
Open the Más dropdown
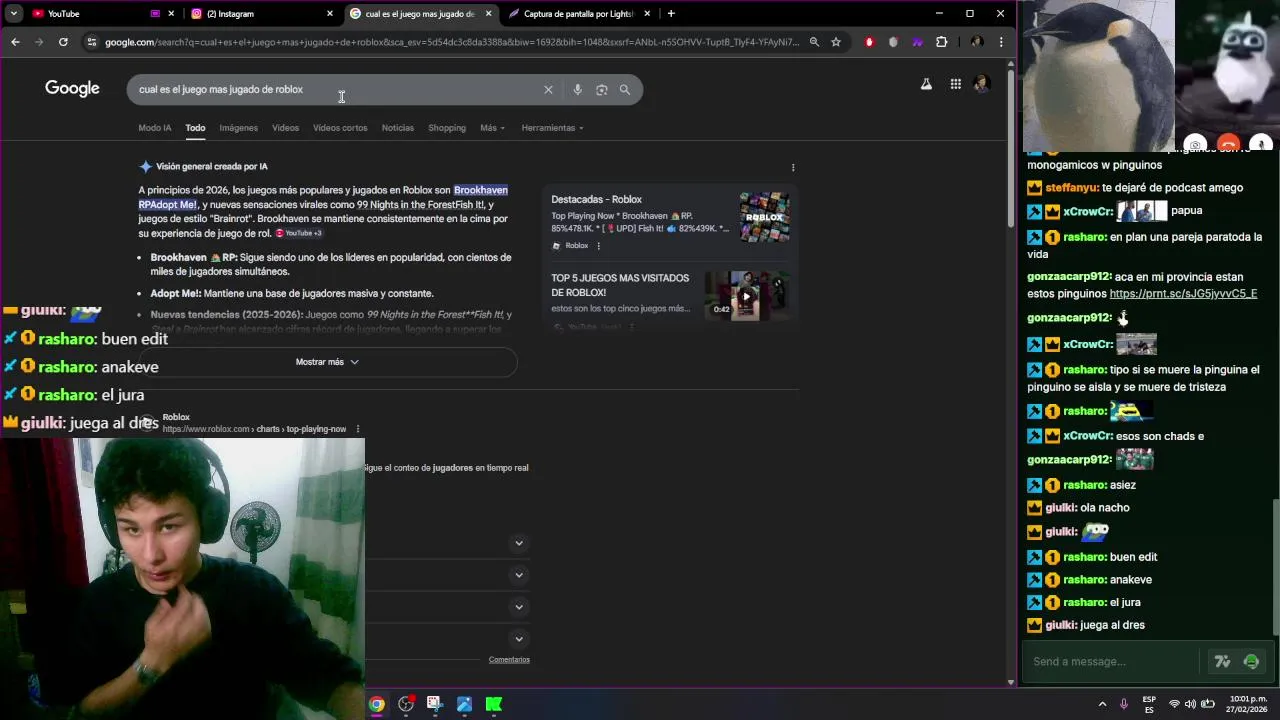[492, 128]
